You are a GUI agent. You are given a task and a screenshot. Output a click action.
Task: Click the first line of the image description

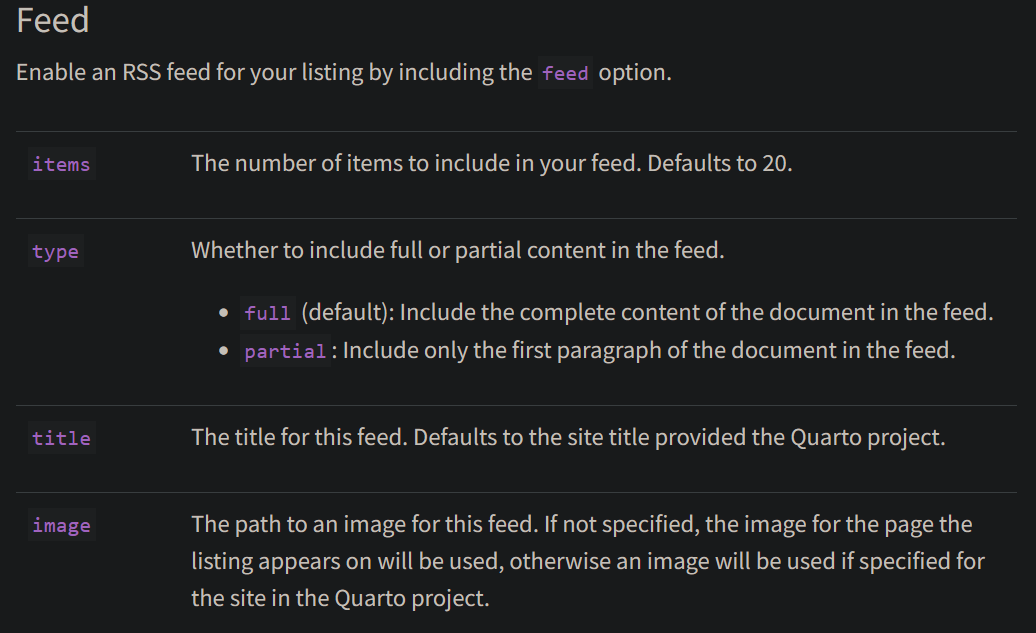[582, 525]
